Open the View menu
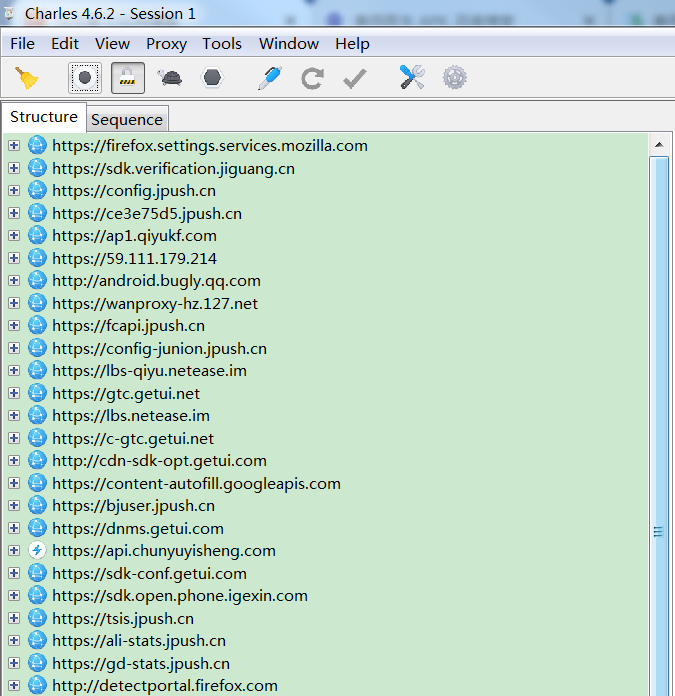 (x=112, y=44)
